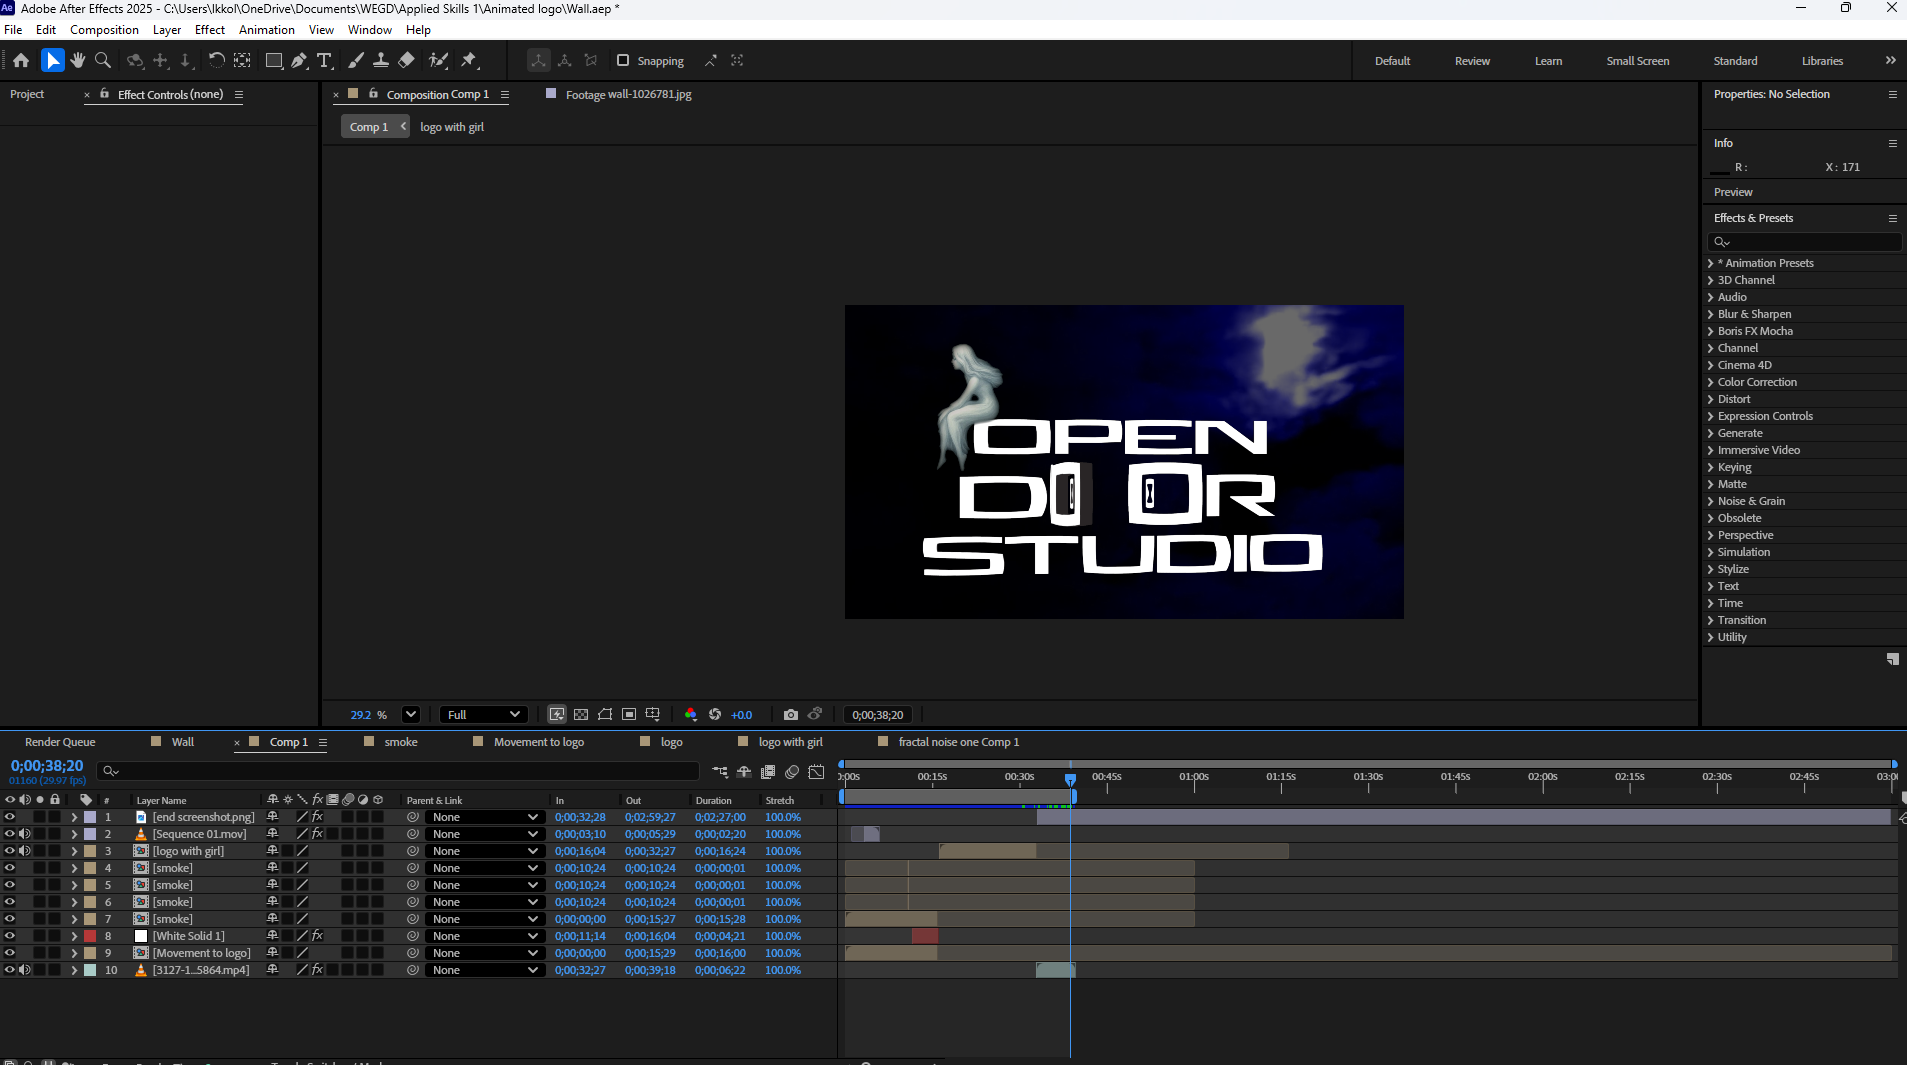The width and height of the screenshot is (1907, 1065).
Task: Switch to Movement to logo timeline tab
Action: (538, 742)
